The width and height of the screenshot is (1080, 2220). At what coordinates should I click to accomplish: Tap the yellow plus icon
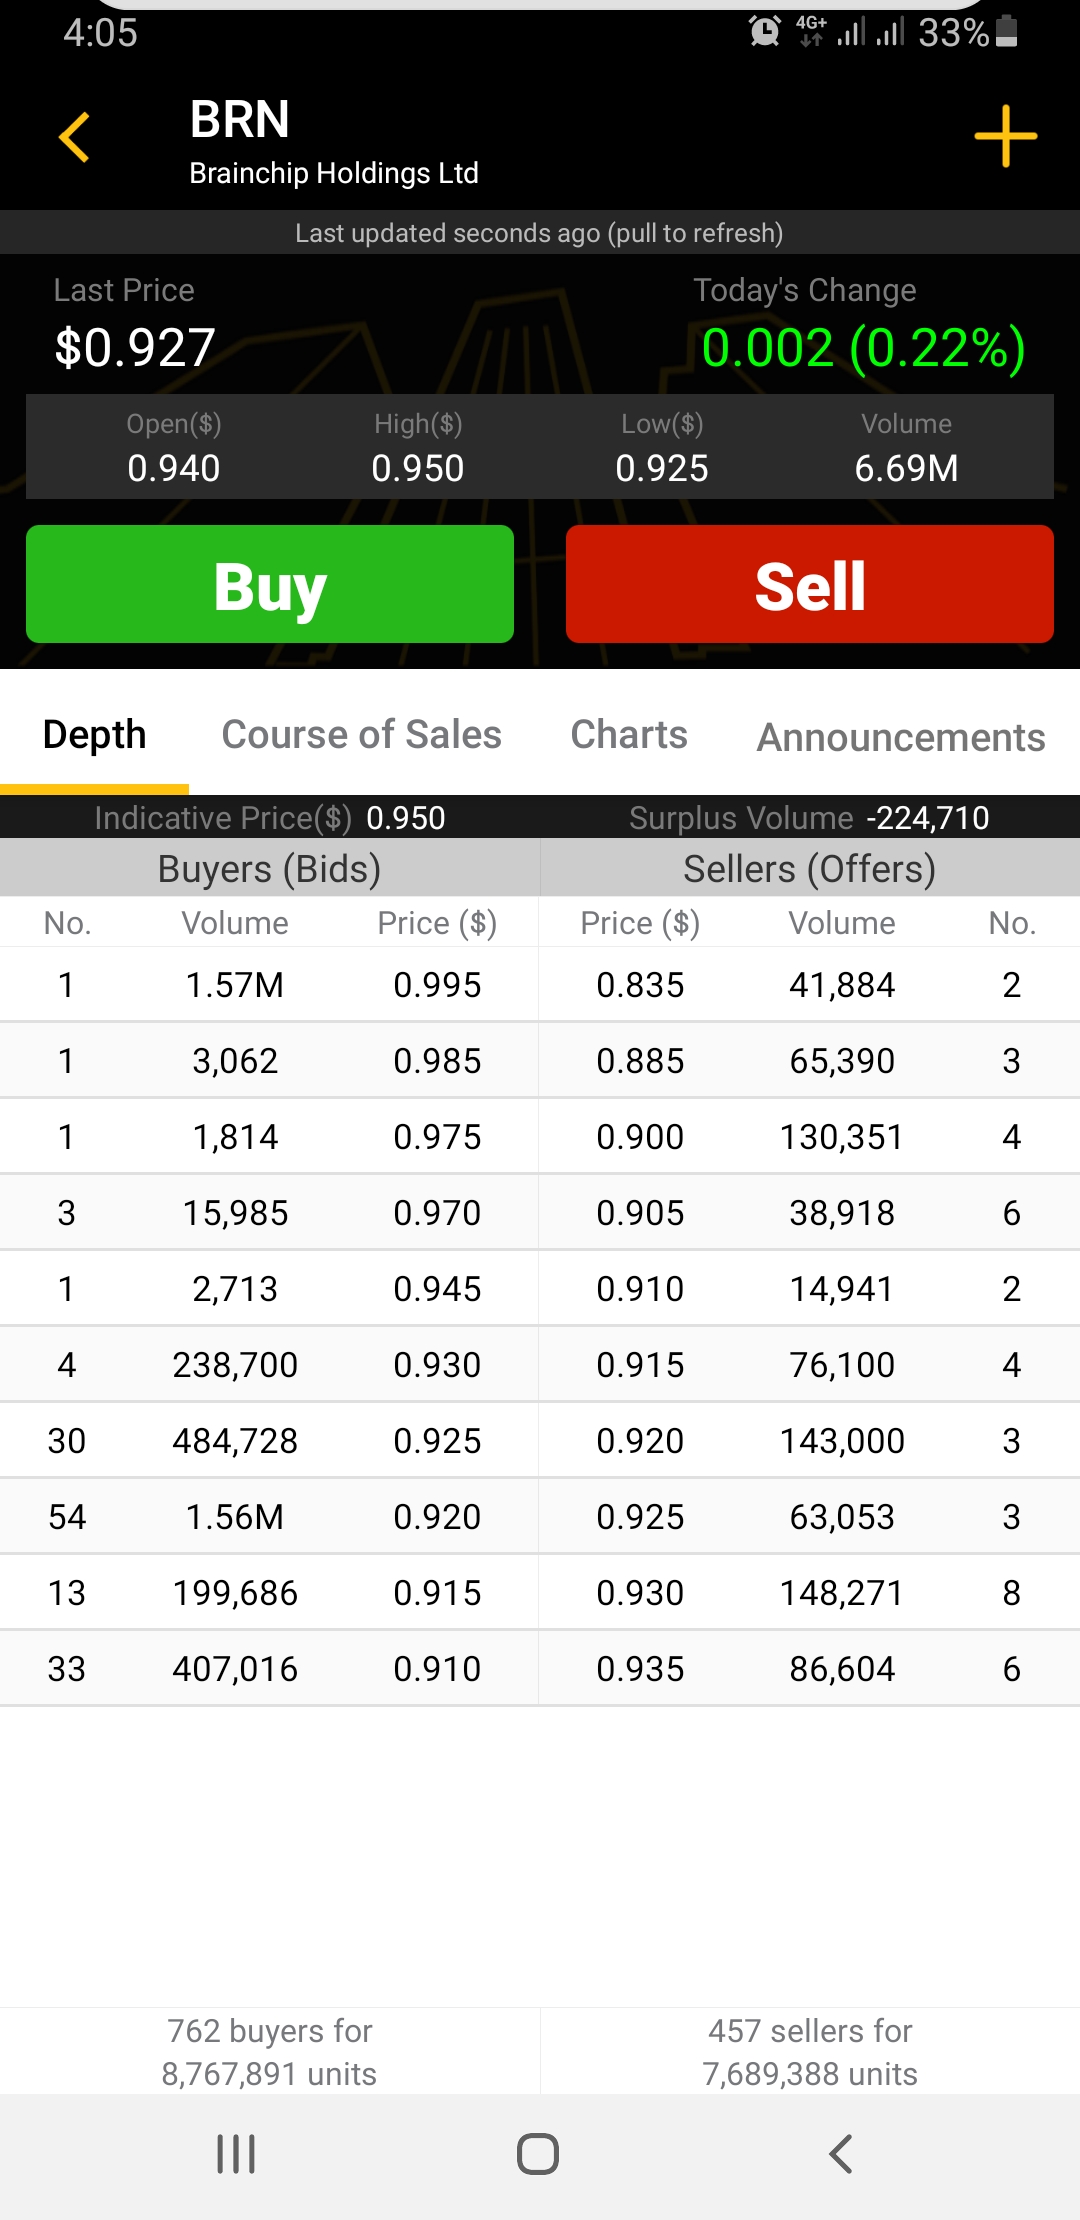click(1005, 136)
